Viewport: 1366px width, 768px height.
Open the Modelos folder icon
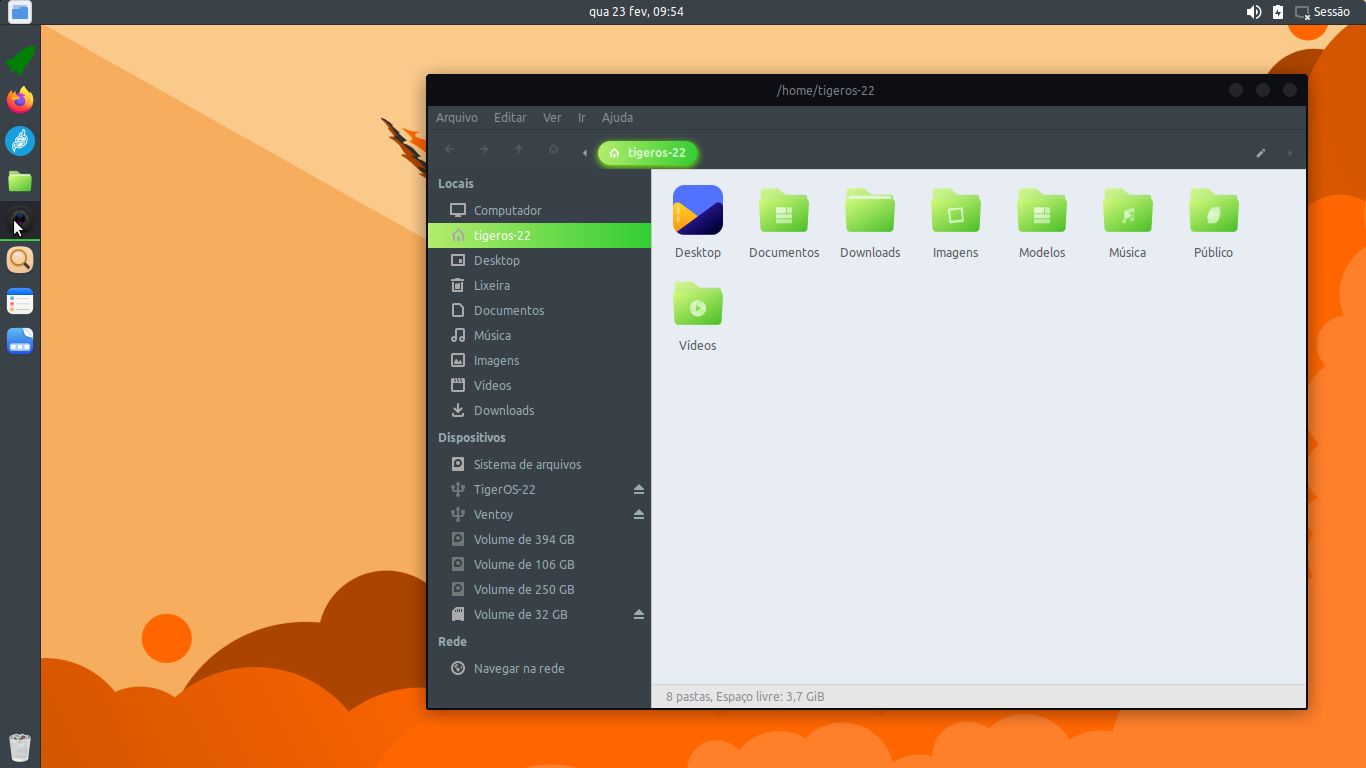(x=1042, y=210)
